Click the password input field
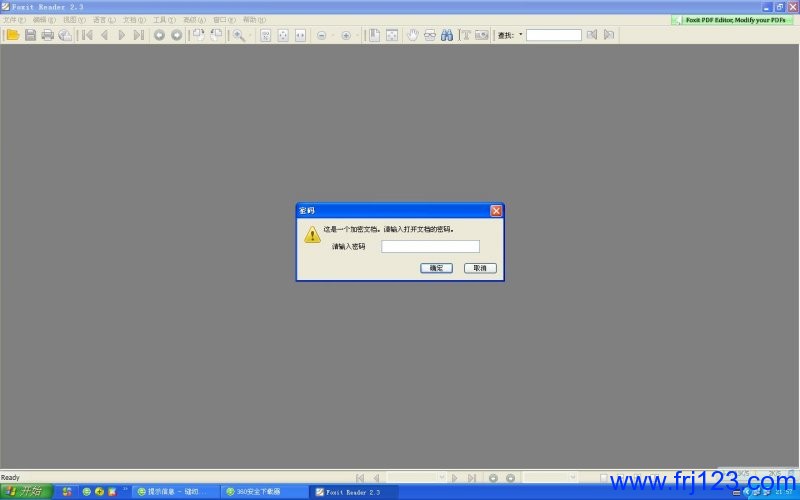The image size is (800, 500). 430,246
